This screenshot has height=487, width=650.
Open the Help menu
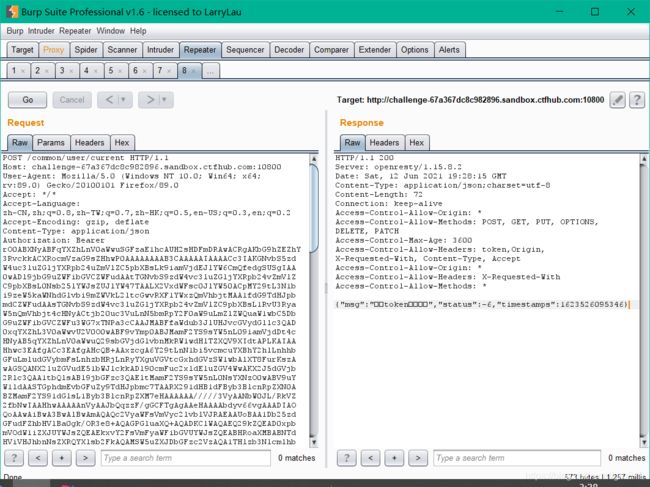click(x=138, y=31)
